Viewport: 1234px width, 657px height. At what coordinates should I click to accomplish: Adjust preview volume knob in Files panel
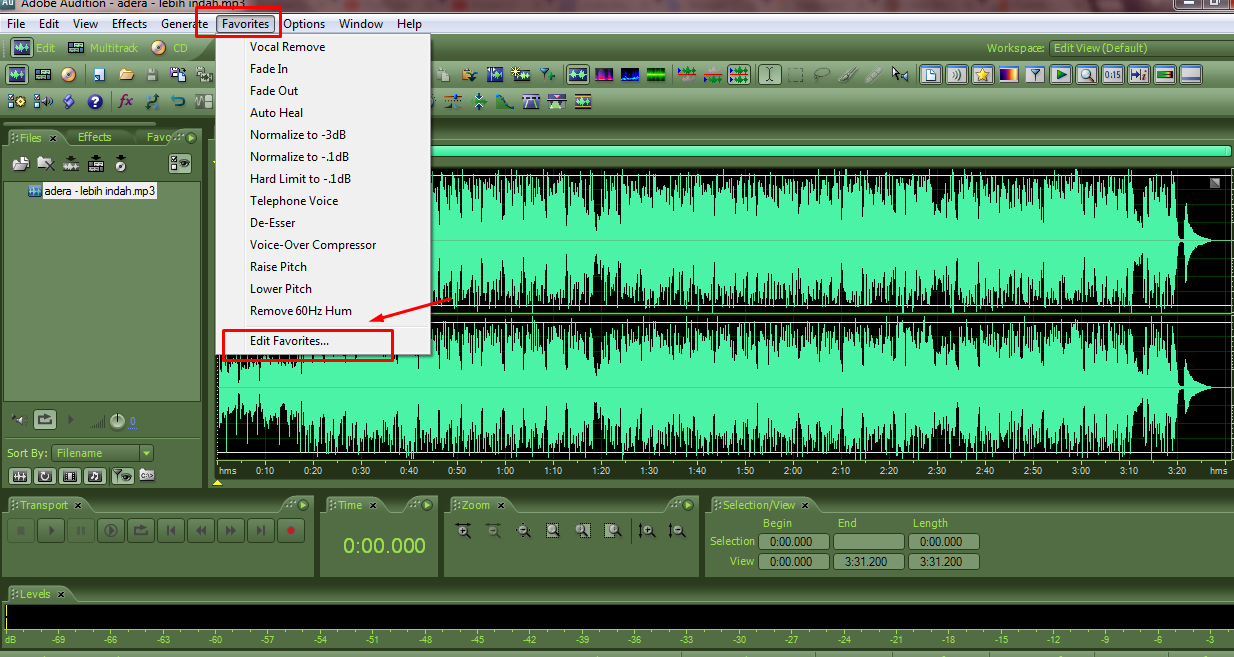117,422
